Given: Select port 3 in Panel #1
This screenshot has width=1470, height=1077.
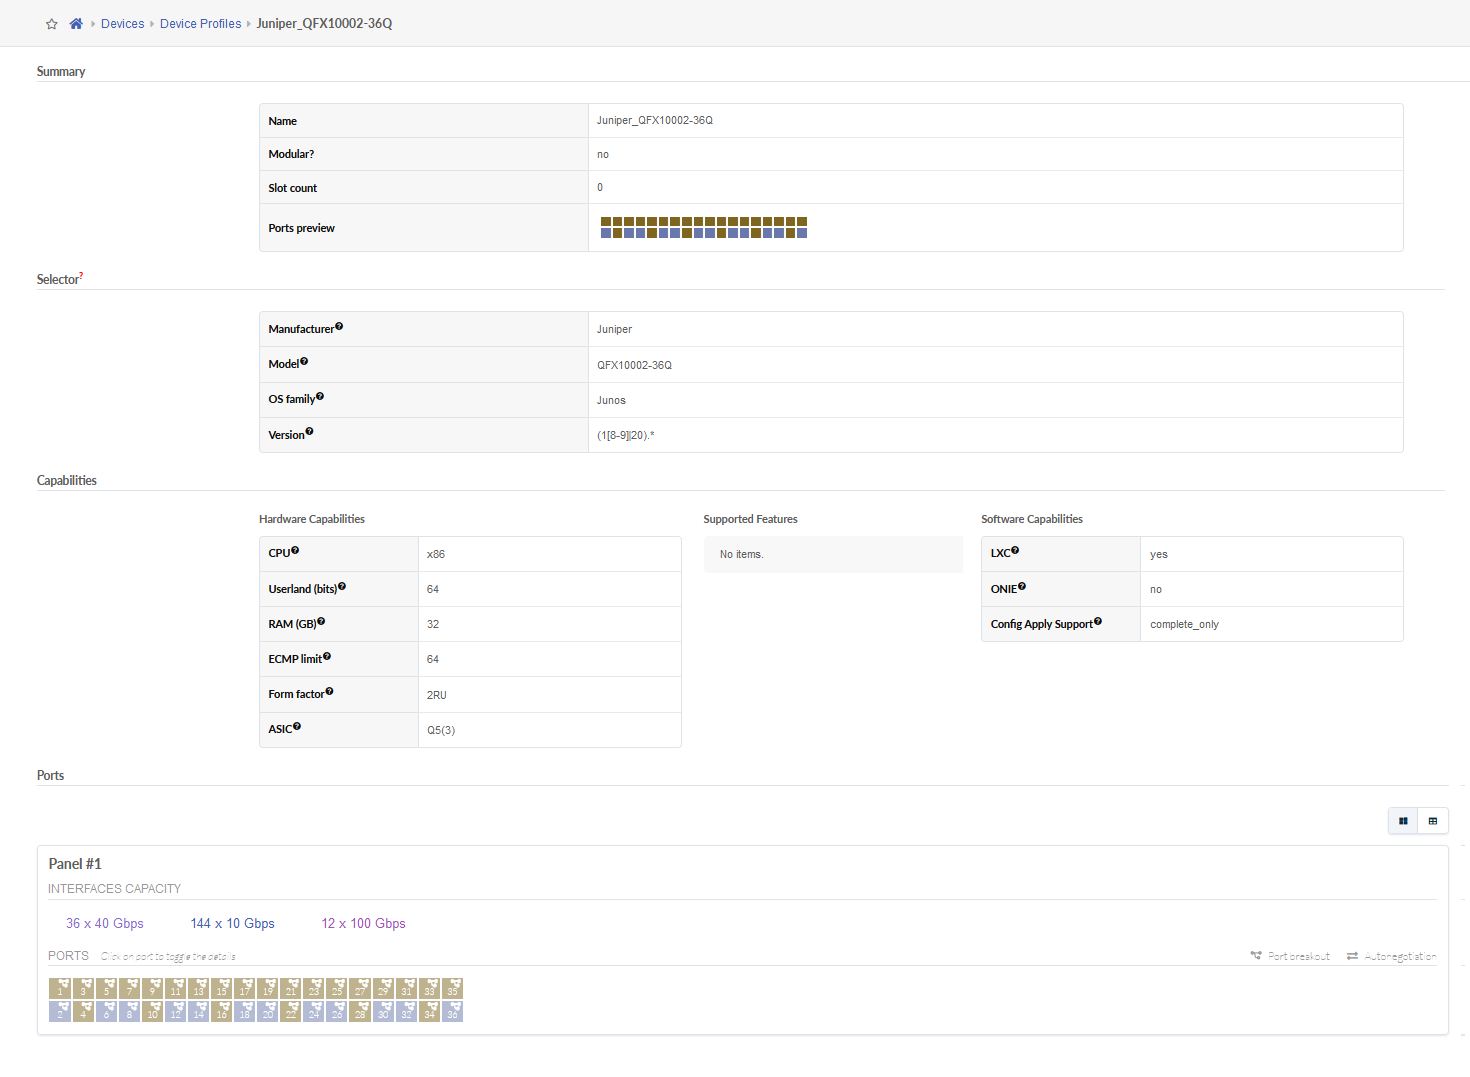Looking at the screenshot, I should [83, 988].
